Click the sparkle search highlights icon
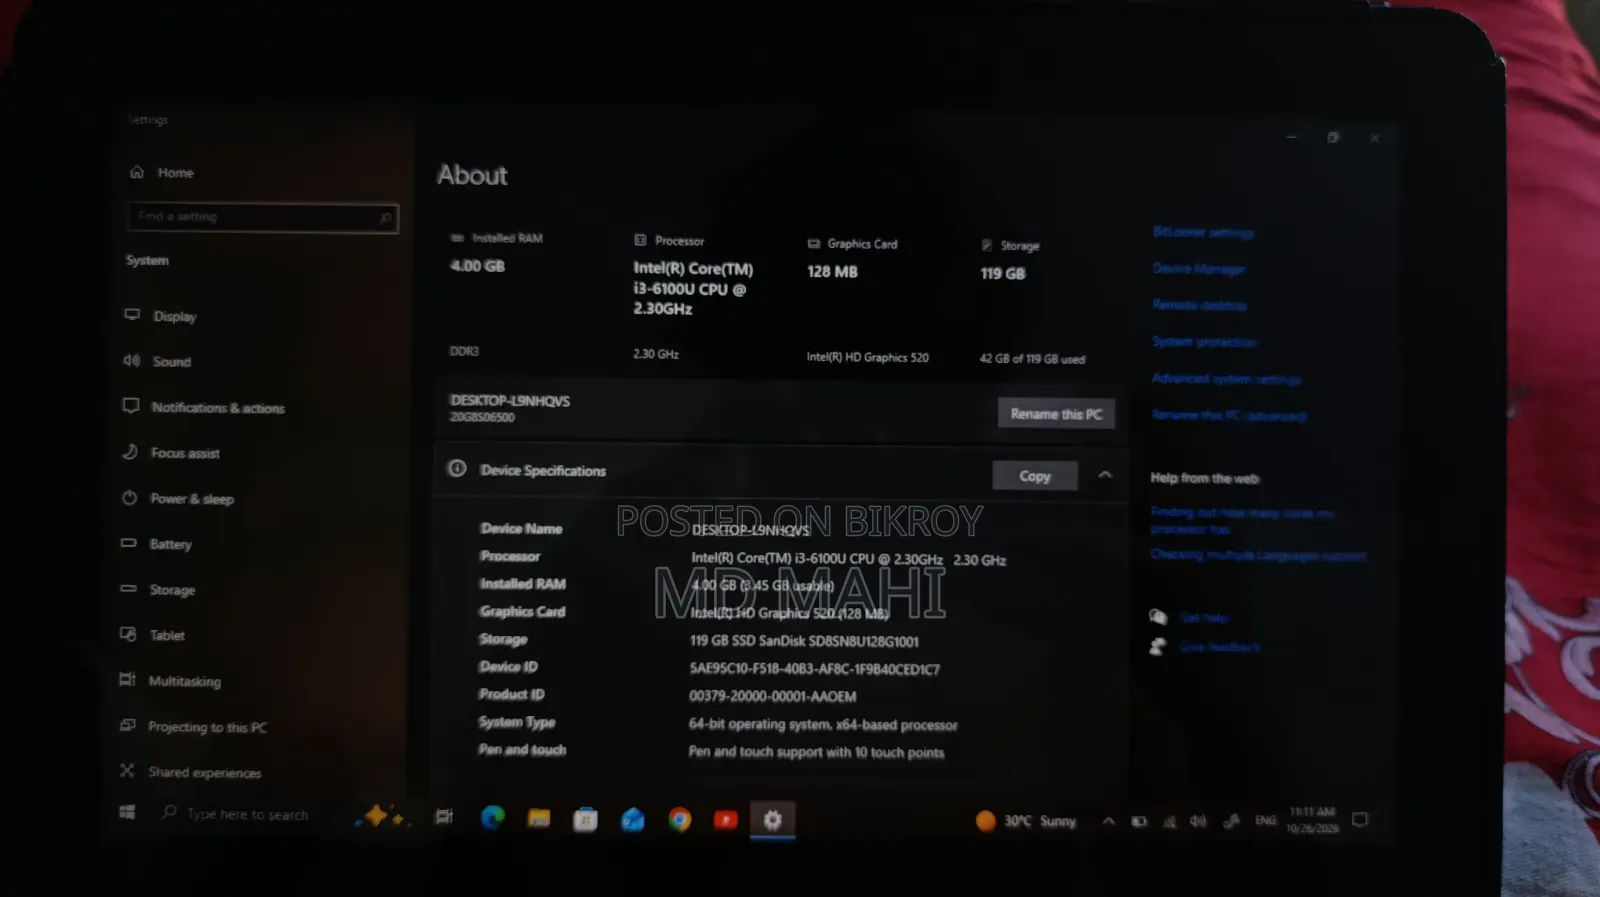This screenshot has height=897, width=1600. tap(383, 816)
